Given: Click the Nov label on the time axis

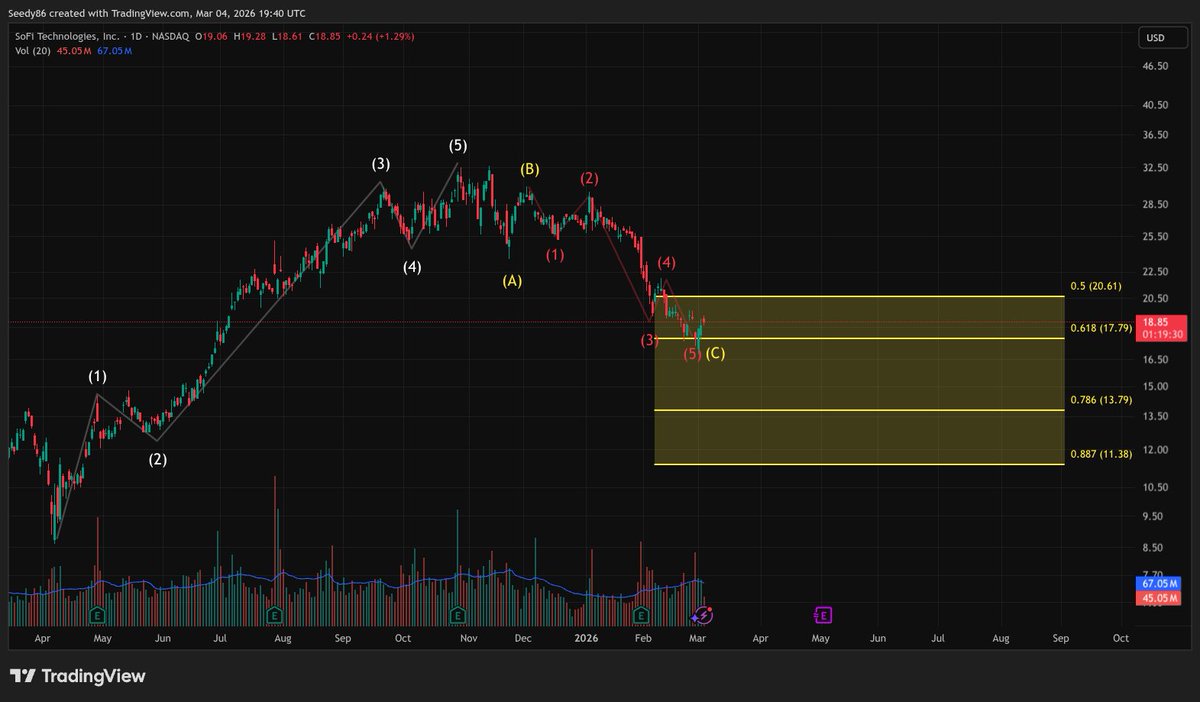Looking at the screenshot, I should coord(469,637).
